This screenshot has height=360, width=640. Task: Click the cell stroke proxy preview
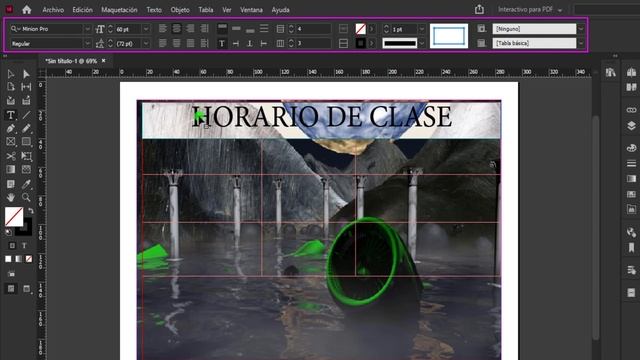click(449, 36)
